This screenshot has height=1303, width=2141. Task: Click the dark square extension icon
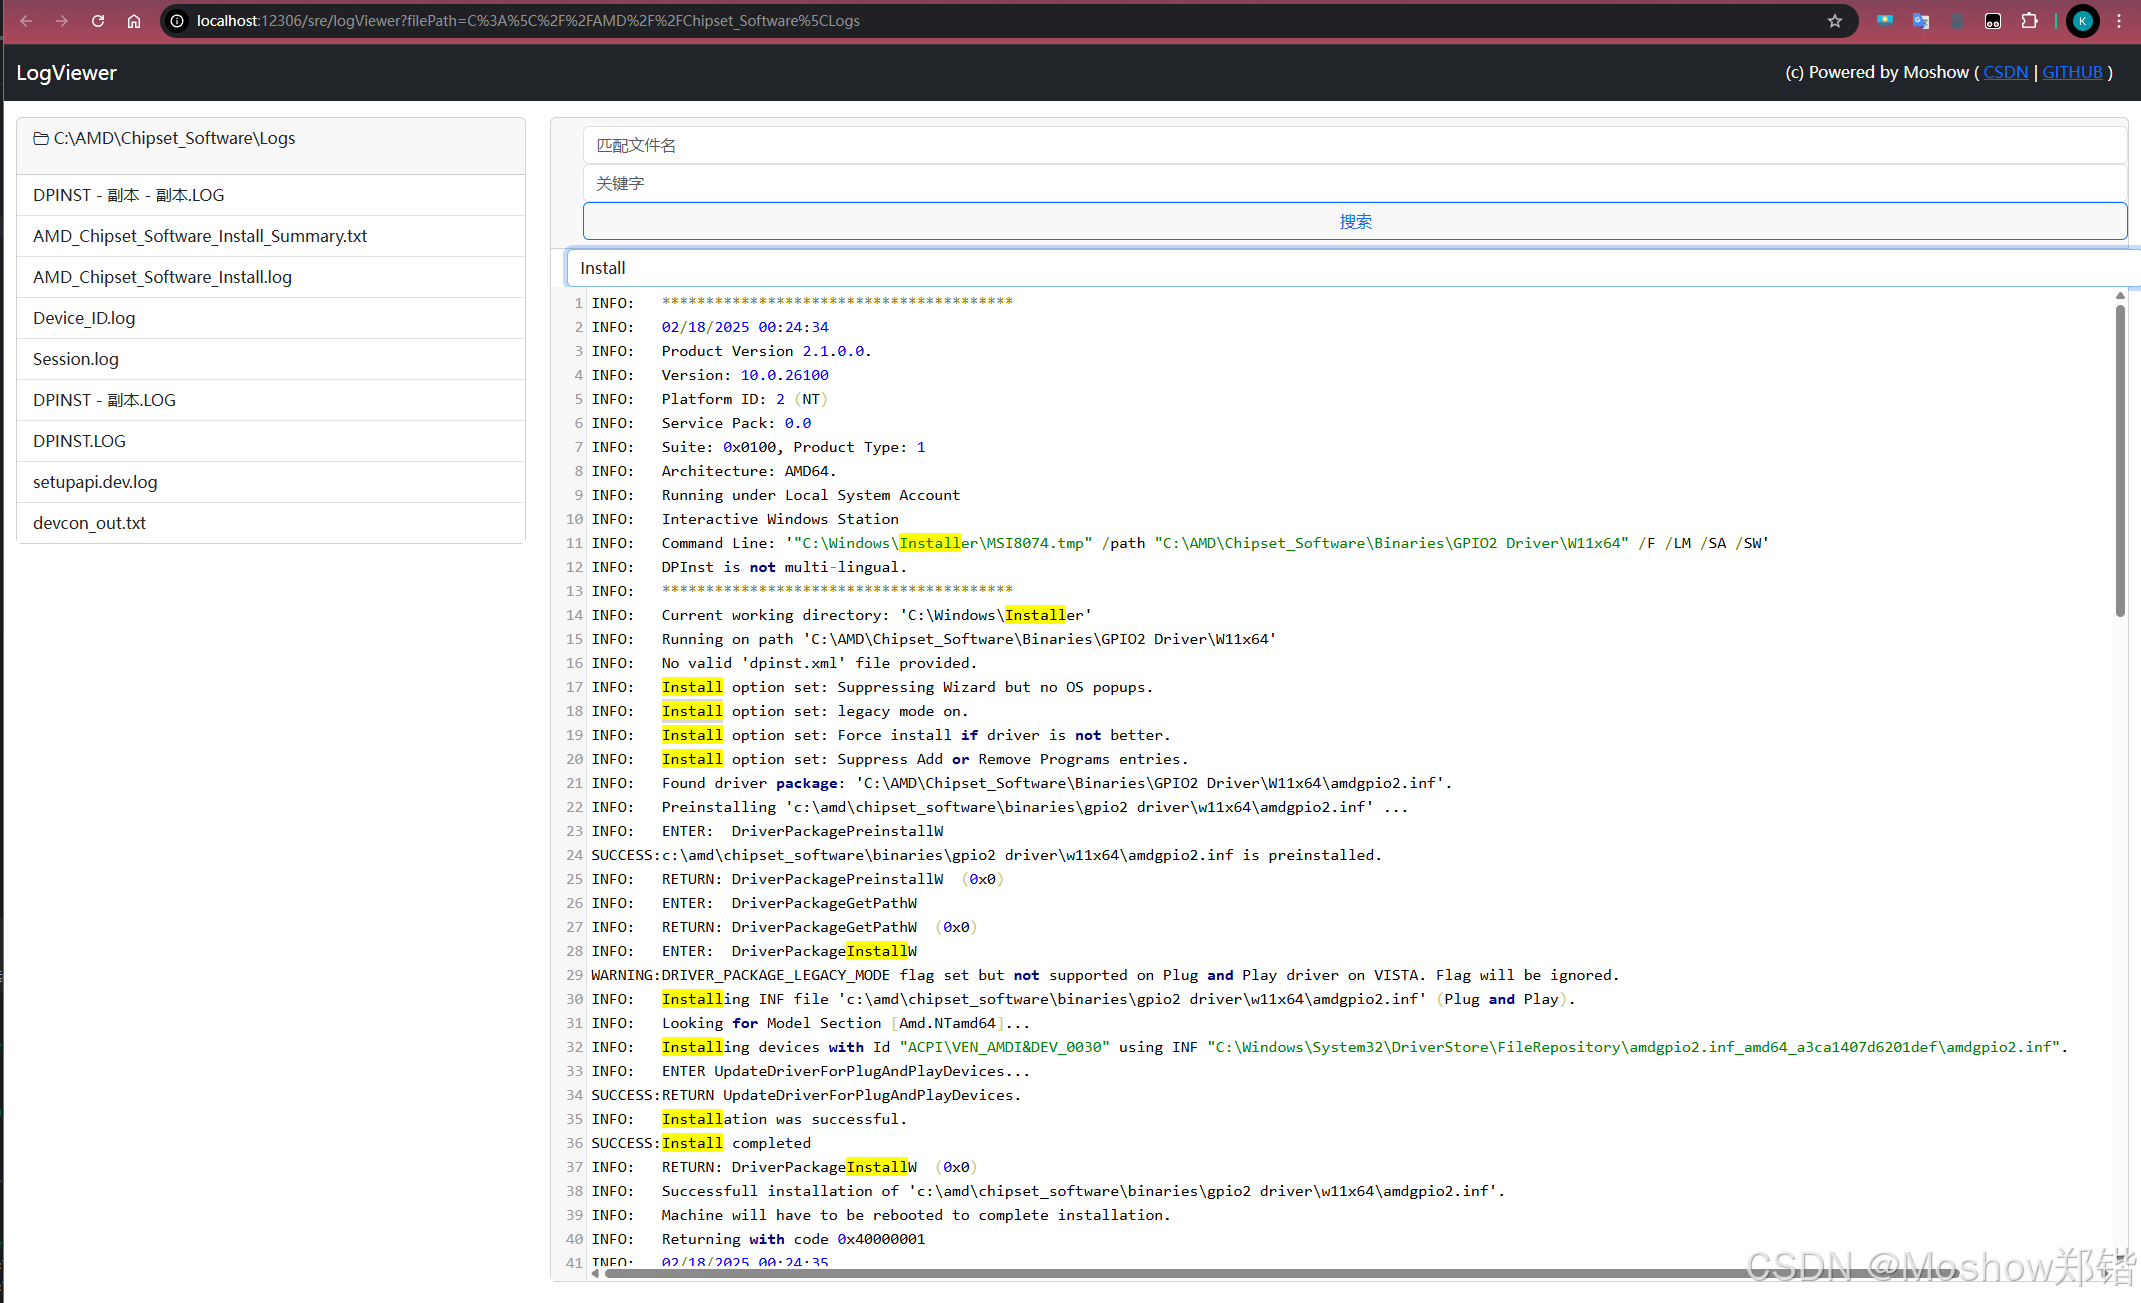click(1993, 21)
